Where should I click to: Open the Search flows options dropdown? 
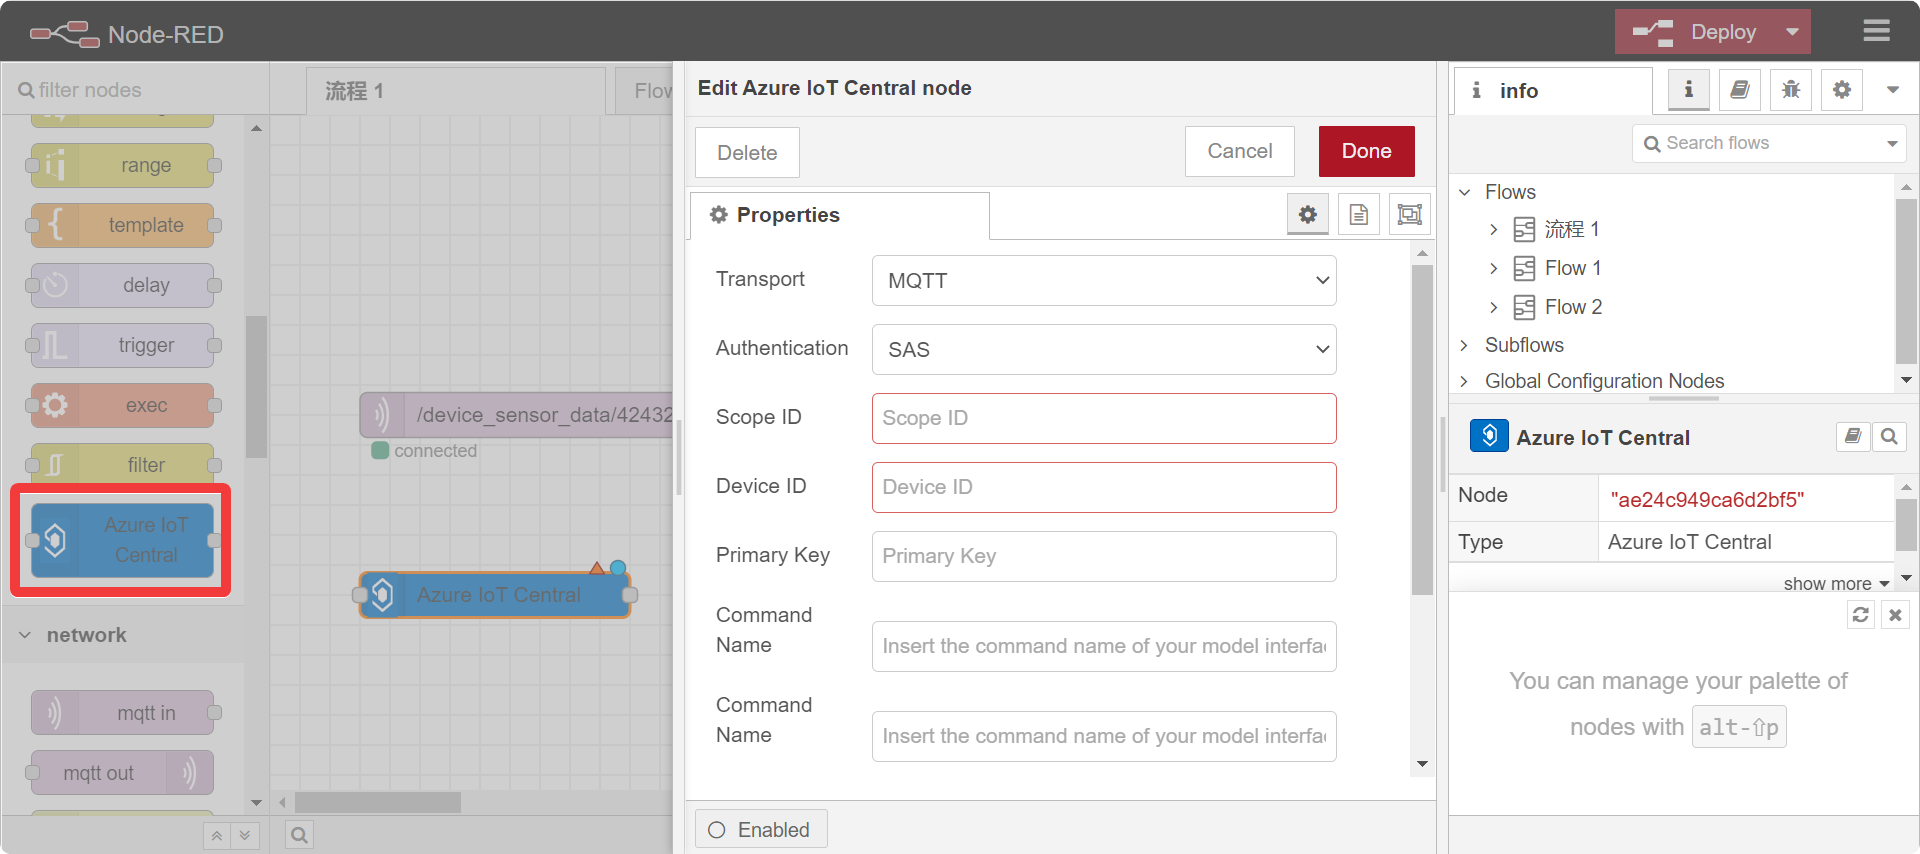coord(1892,143)
